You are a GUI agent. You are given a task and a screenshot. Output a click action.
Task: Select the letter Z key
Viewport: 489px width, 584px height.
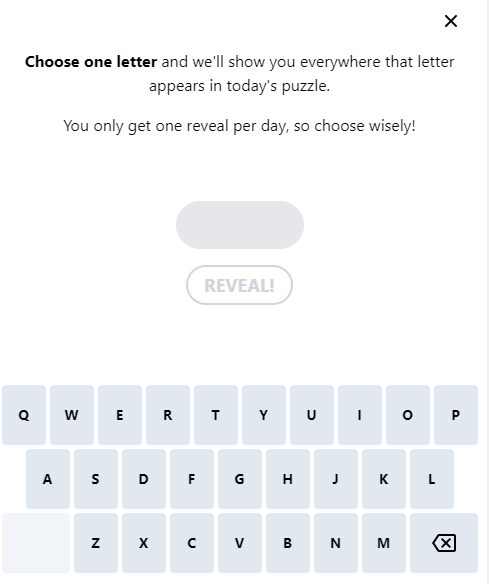pyautogui.click(x=96, y=543)
